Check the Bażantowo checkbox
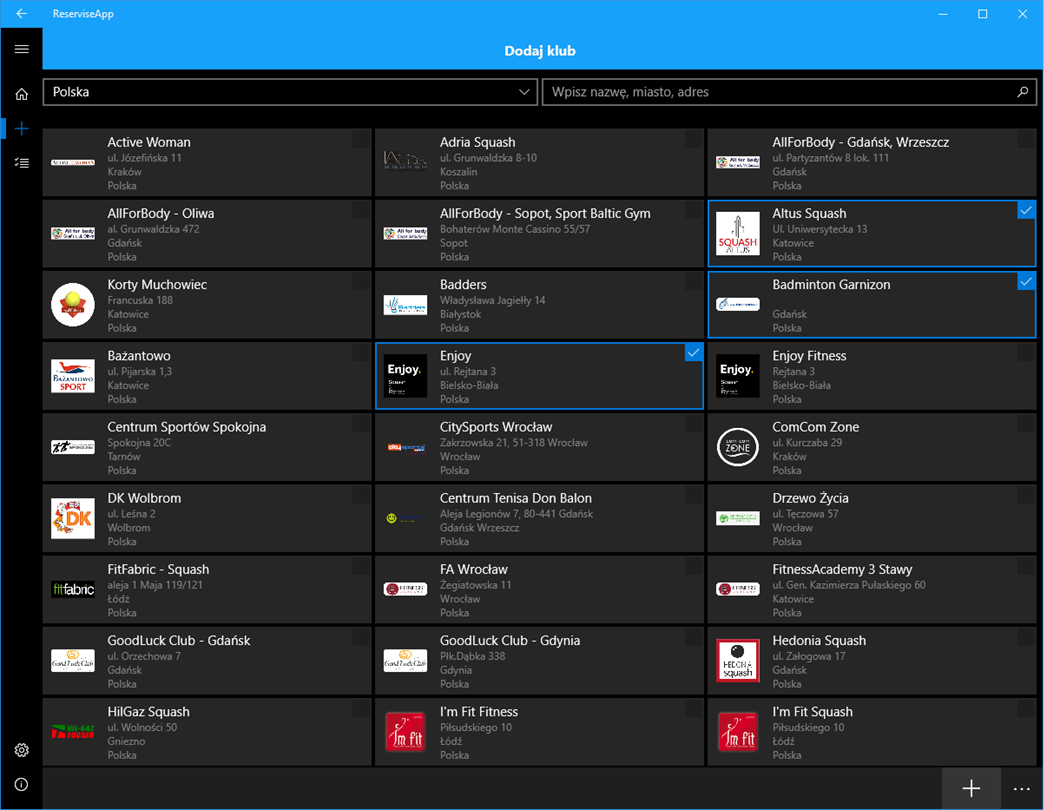The width and height of the screenshot is (1044, 810). pos(361,353)
